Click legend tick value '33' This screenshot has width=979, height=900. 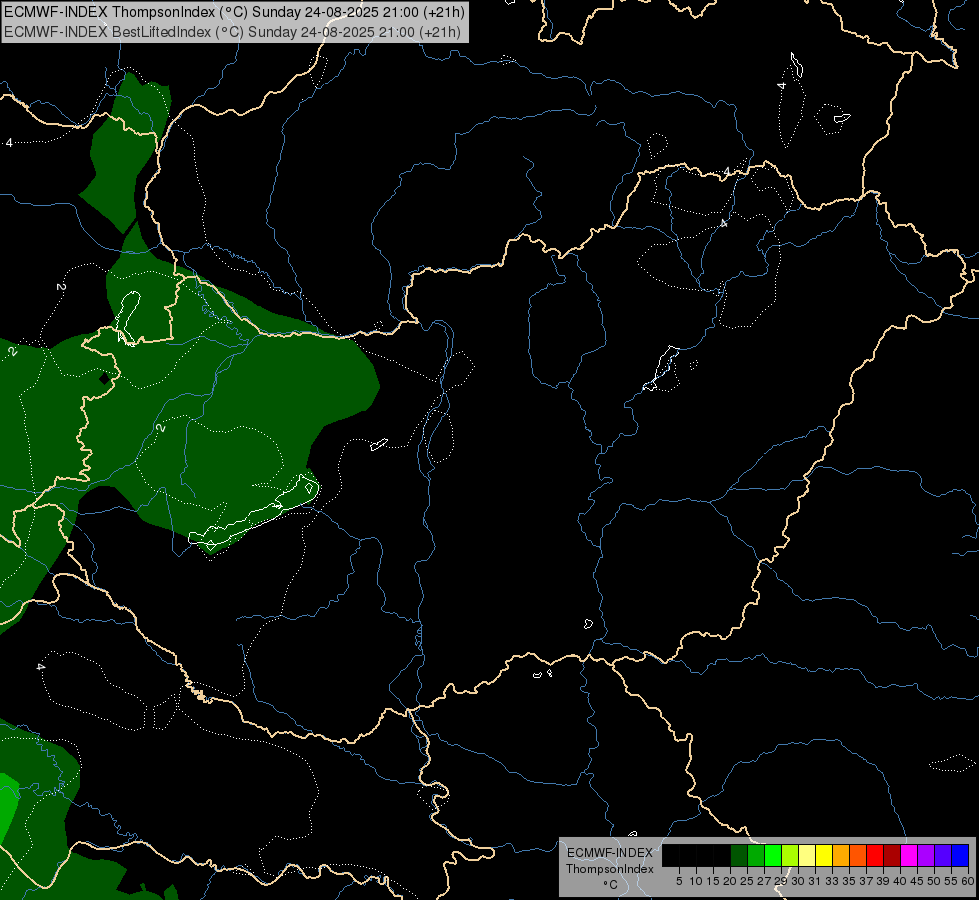pos(832,881)
